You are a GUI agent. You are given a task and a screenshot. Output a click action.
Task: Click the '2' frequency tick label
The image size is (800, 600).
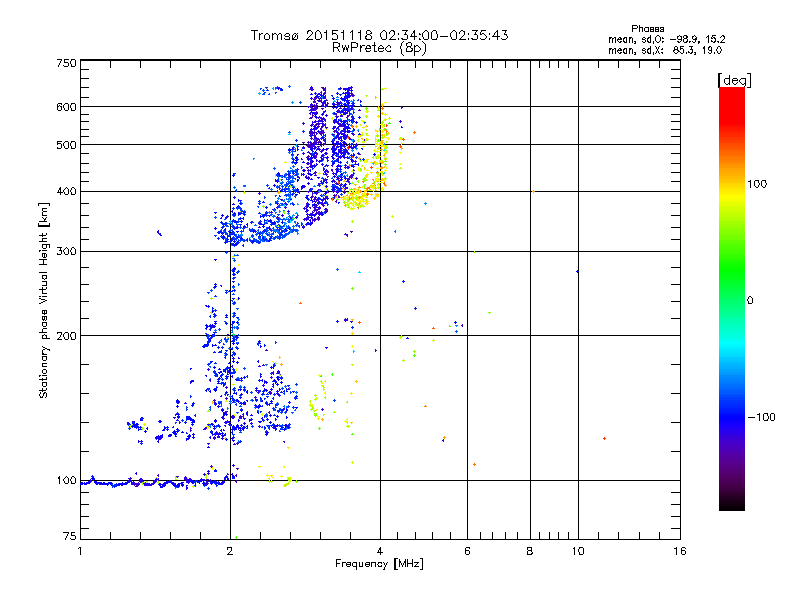tap(230, 551)
